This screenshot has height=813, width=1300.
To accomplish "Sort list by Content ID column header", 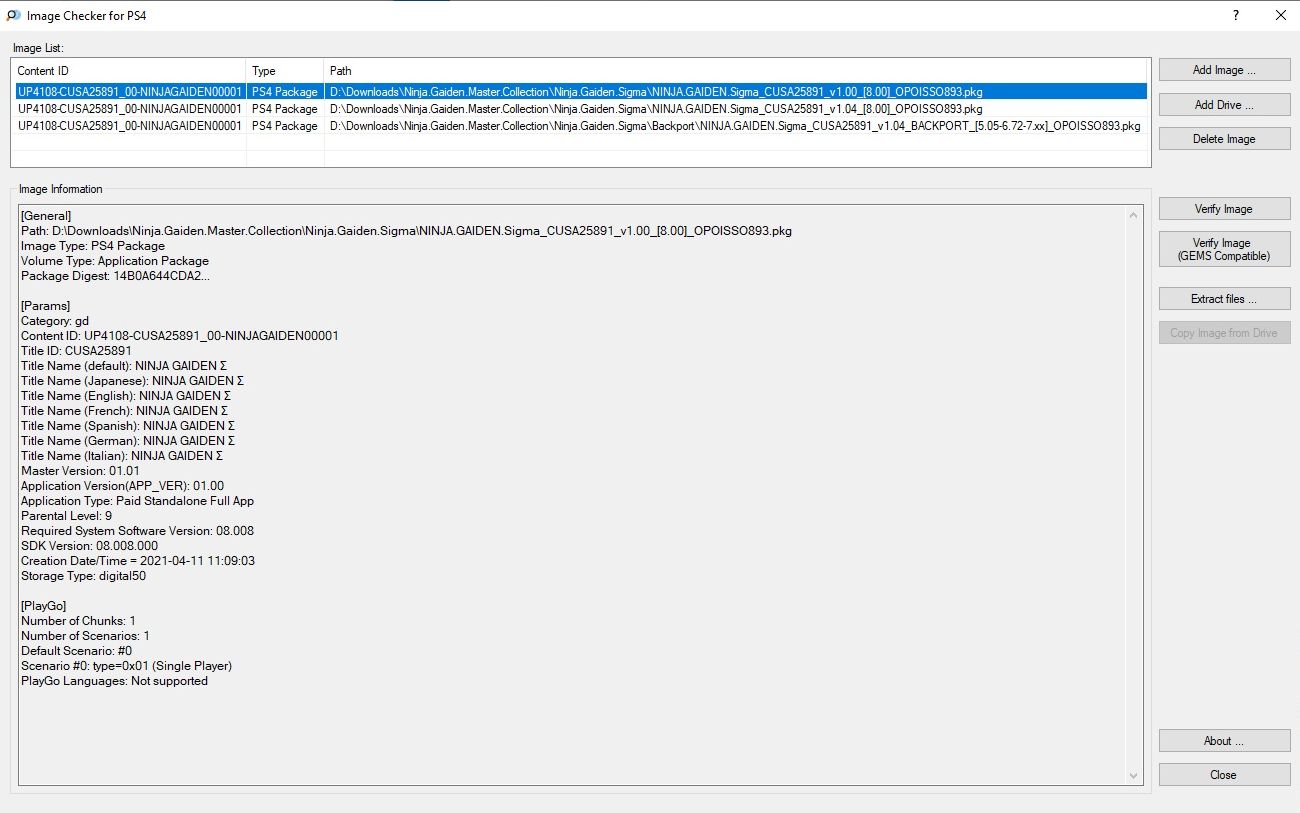I will 129,71.
